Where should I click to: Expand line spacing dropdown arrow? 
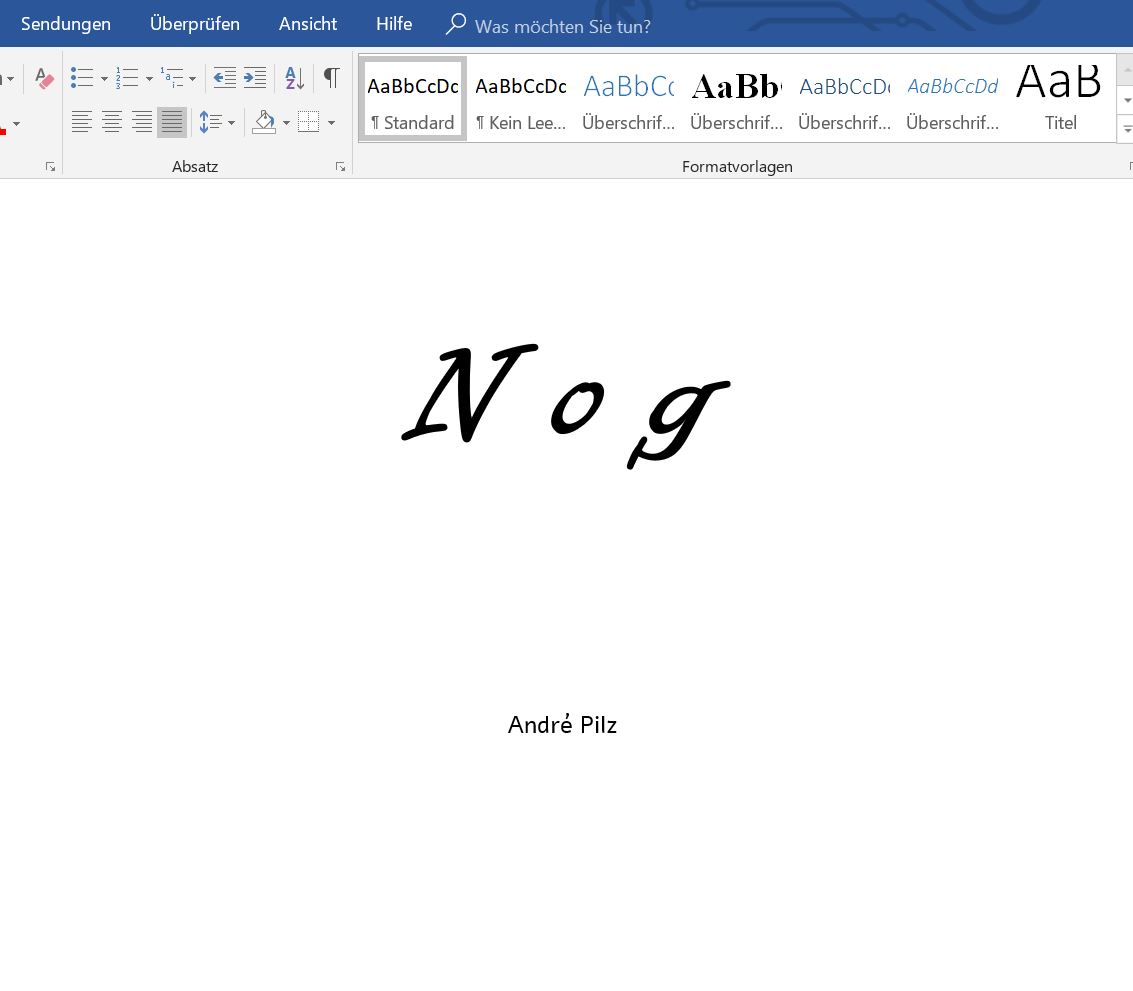[231, 123]
